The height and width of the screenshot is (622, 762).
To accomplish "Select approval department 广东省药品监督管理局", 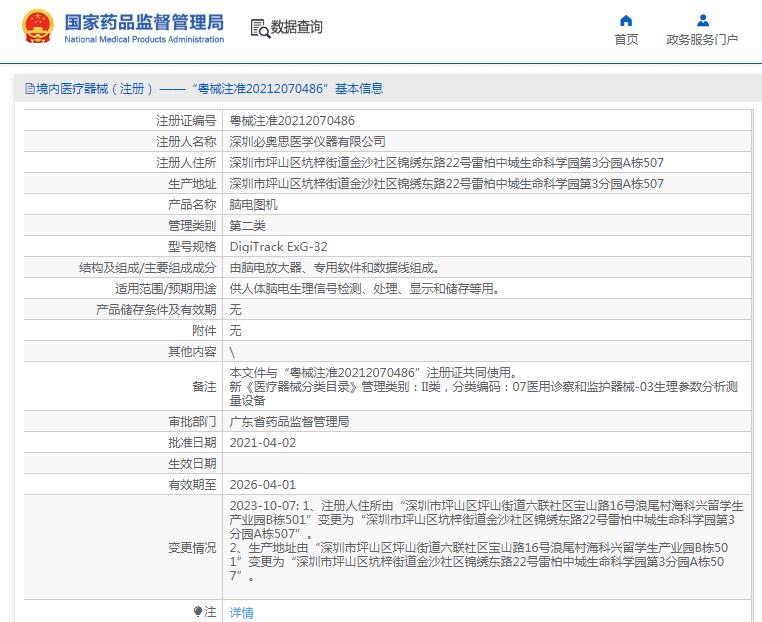I will pyautogui.click(x=289, y=422).
